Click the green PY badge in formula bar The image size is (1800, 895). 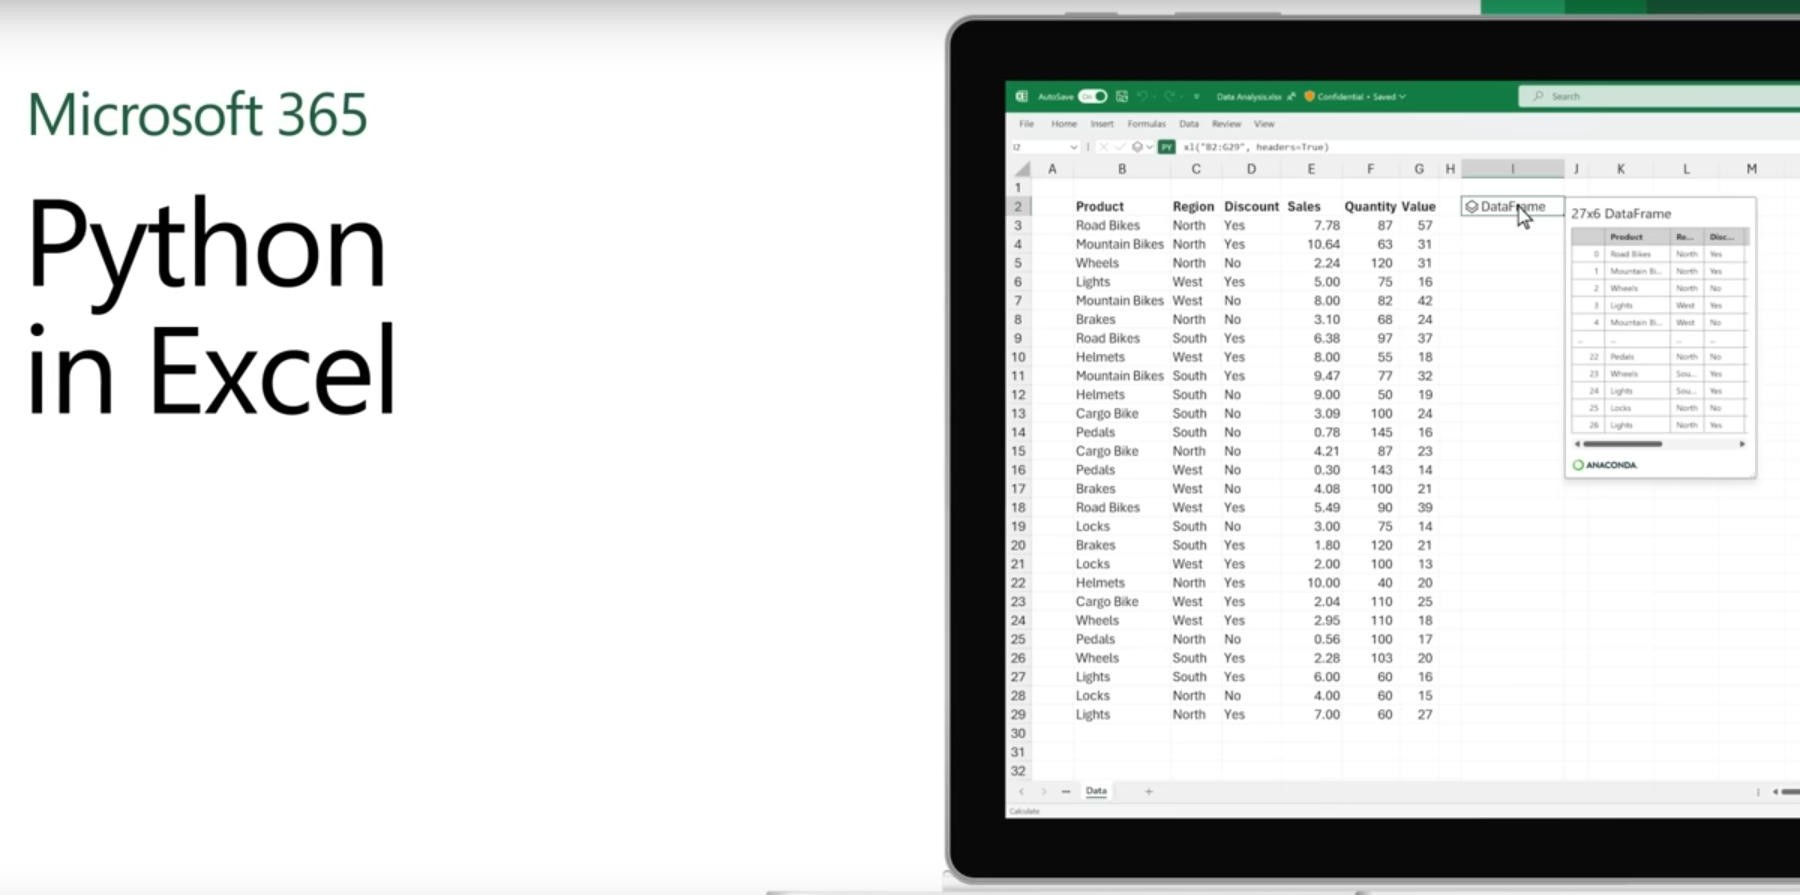click(1166, 147)
